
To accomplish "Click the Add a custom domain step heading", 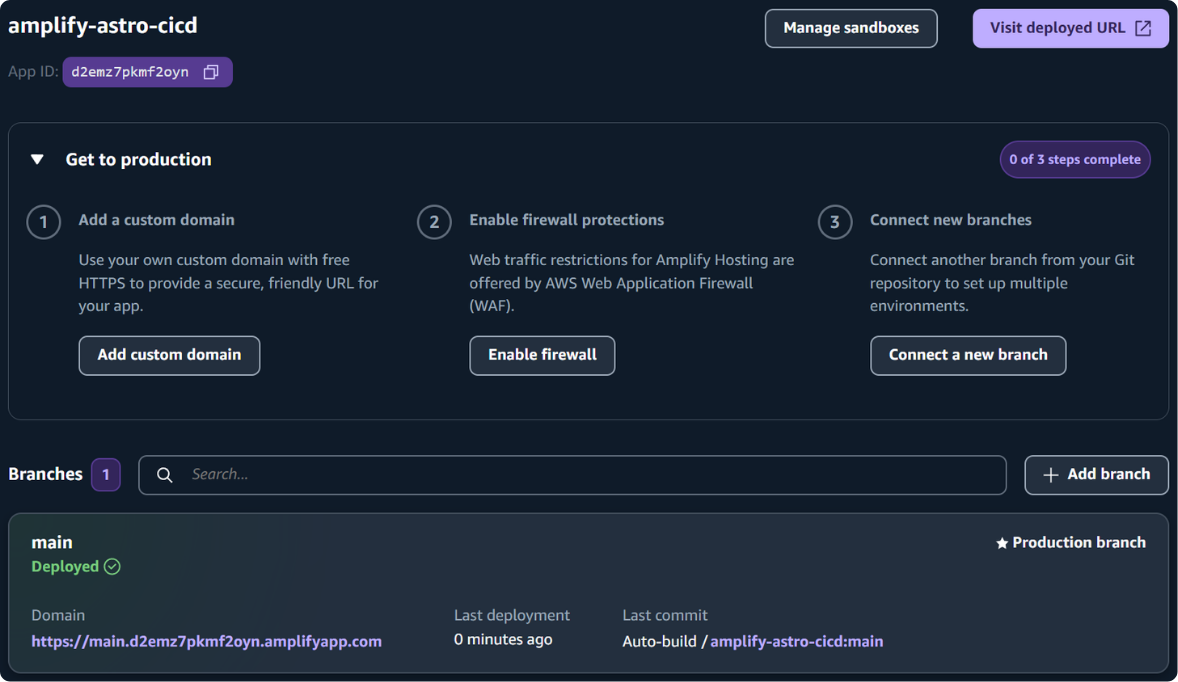I will click(156, 220).
